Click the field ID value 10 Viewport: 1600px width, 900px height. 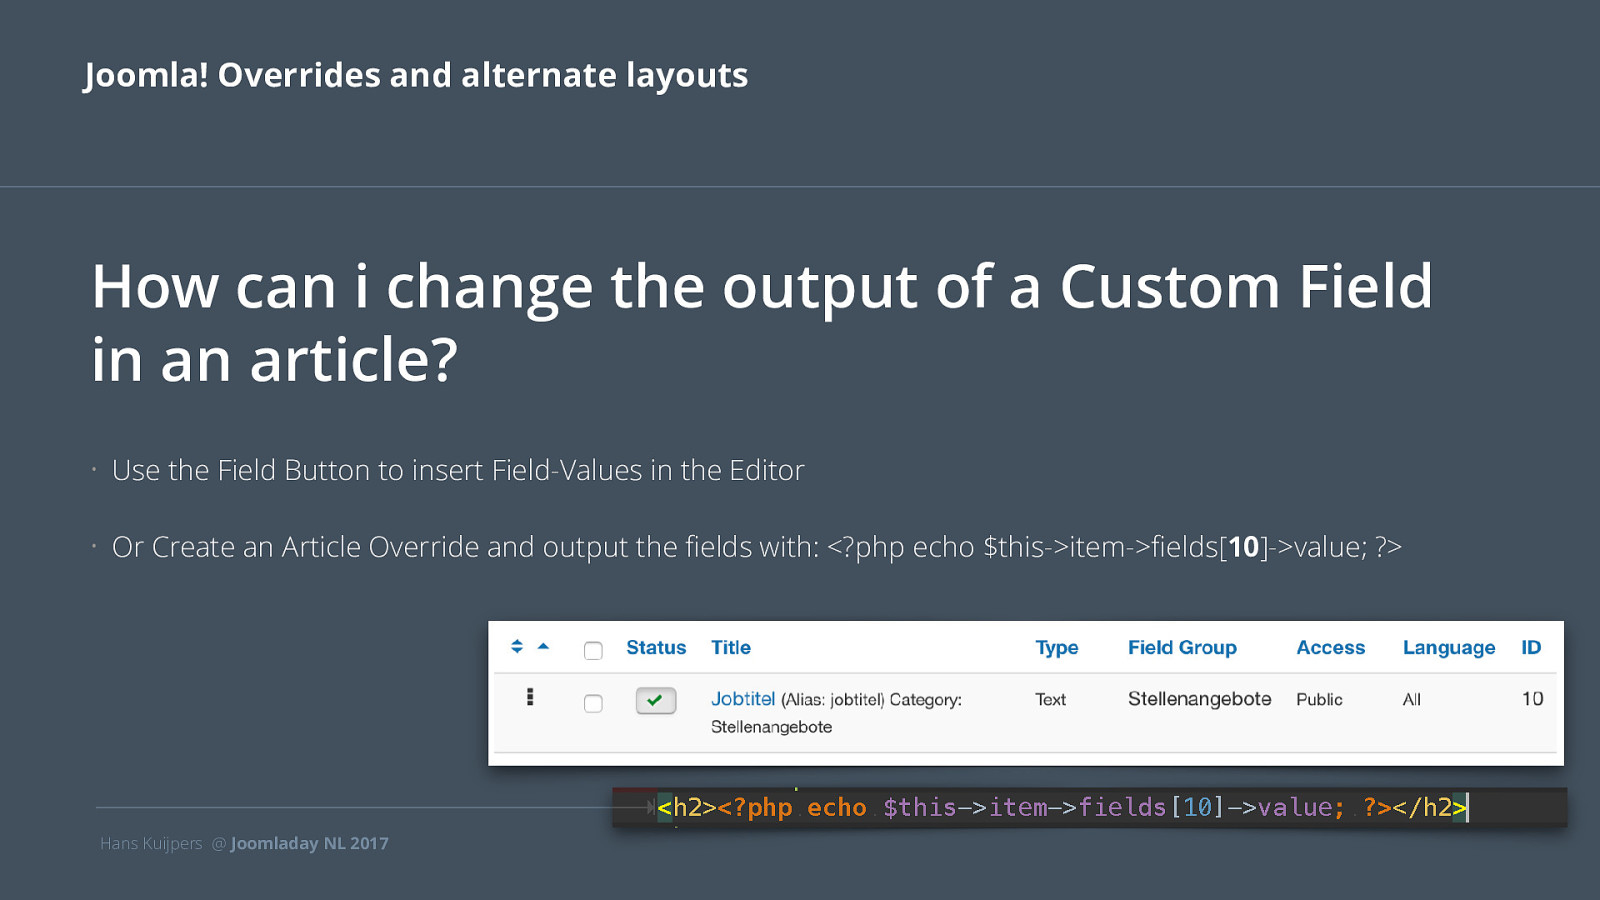coord(1532,699)
